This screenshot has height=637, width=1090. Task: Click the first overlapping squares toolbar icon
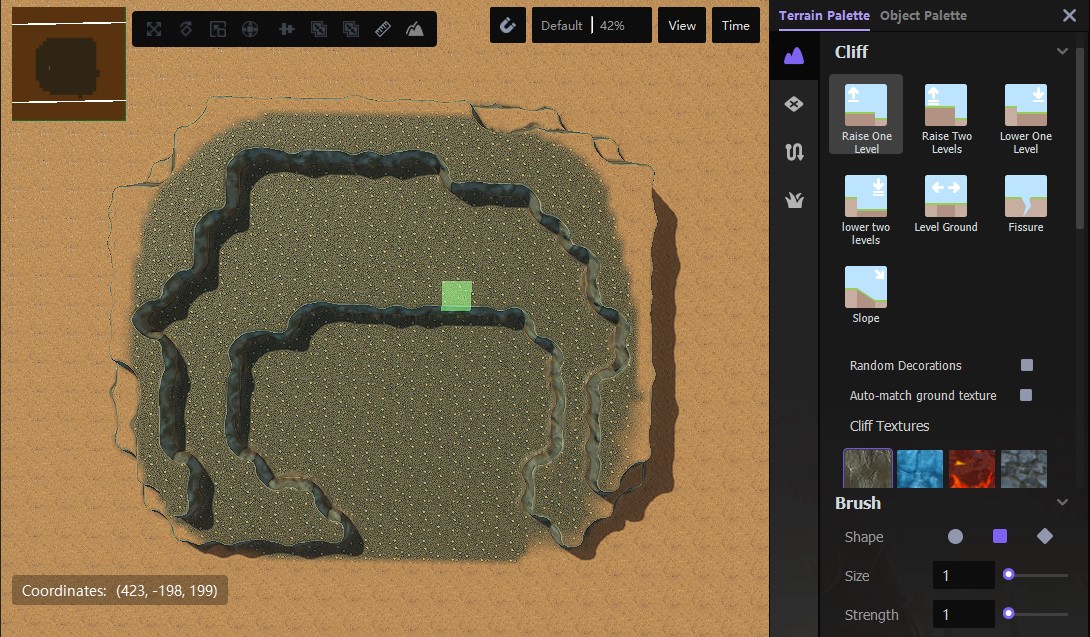318,29
